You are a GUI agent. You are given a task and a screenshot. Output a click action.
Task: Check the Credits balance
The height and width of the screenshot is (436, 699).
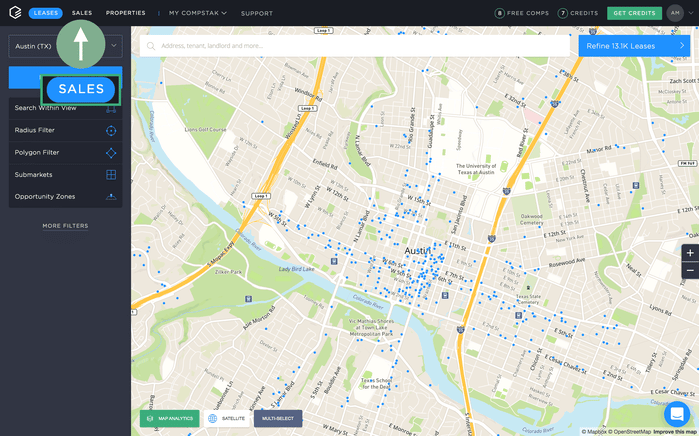[578, 13]
